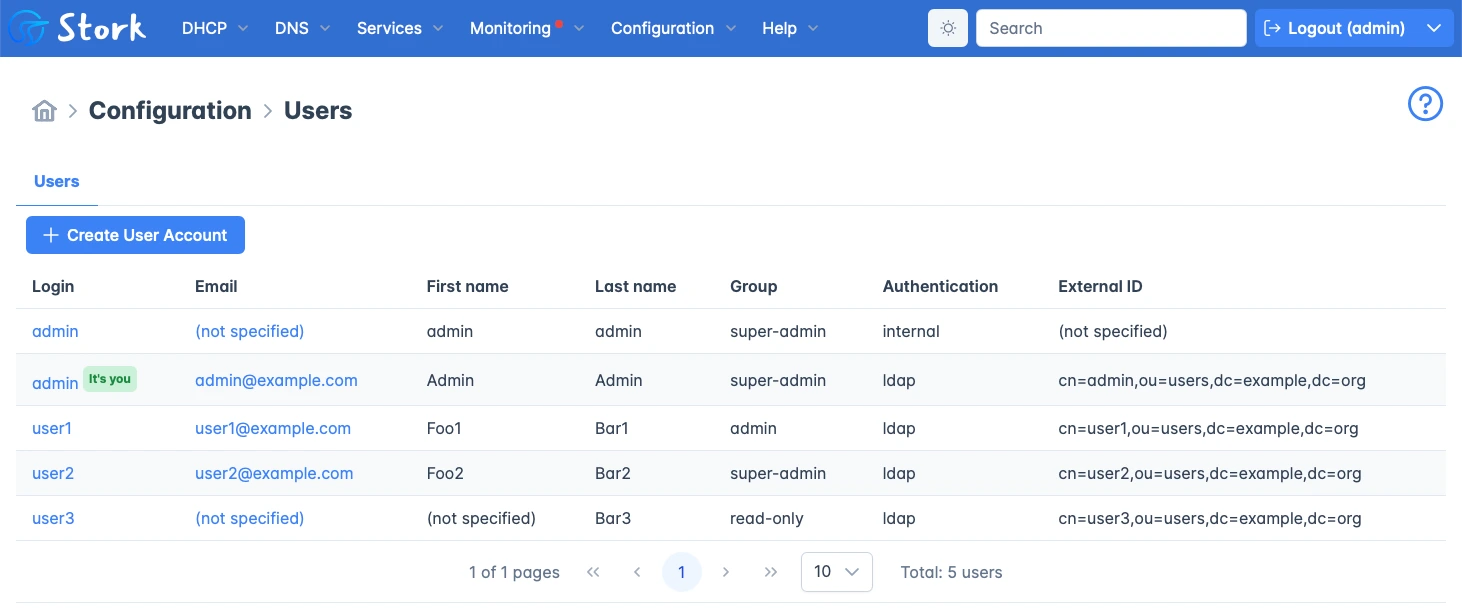
Task: Expand the logout dropdown arrow
Action: click(1435, 28)
